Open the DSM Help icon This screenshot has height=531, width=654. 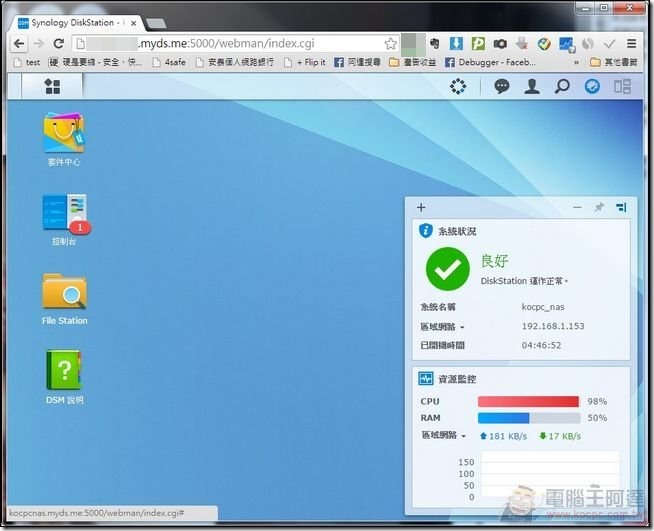64,369
